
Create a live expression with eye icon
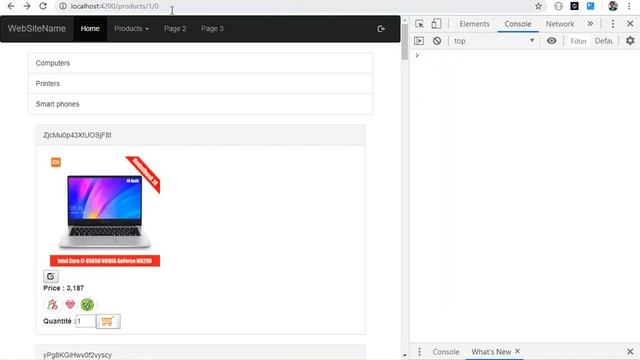click(551, 41)
